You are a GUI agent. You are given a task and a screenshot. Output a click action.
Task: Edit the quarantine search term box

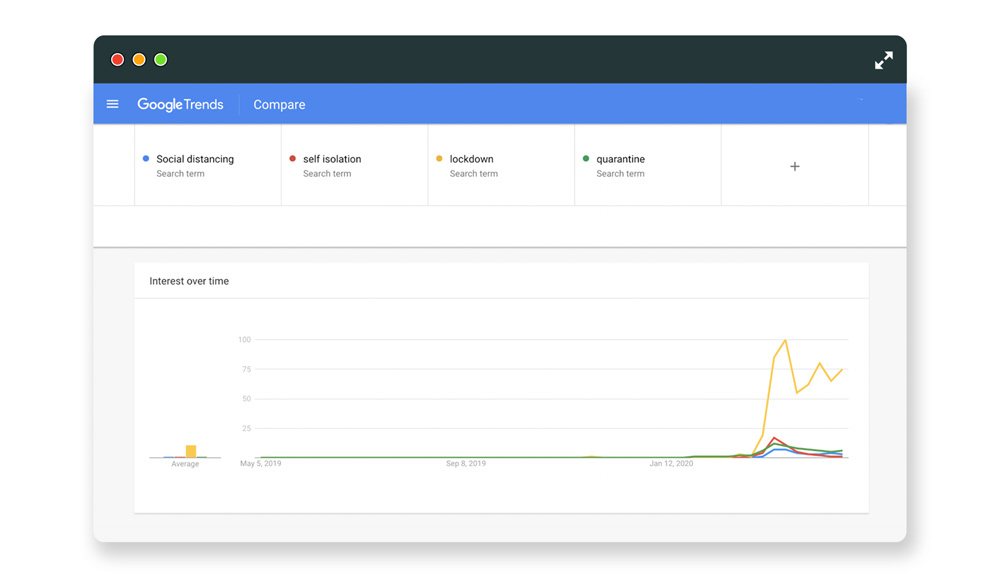(620, 159)
